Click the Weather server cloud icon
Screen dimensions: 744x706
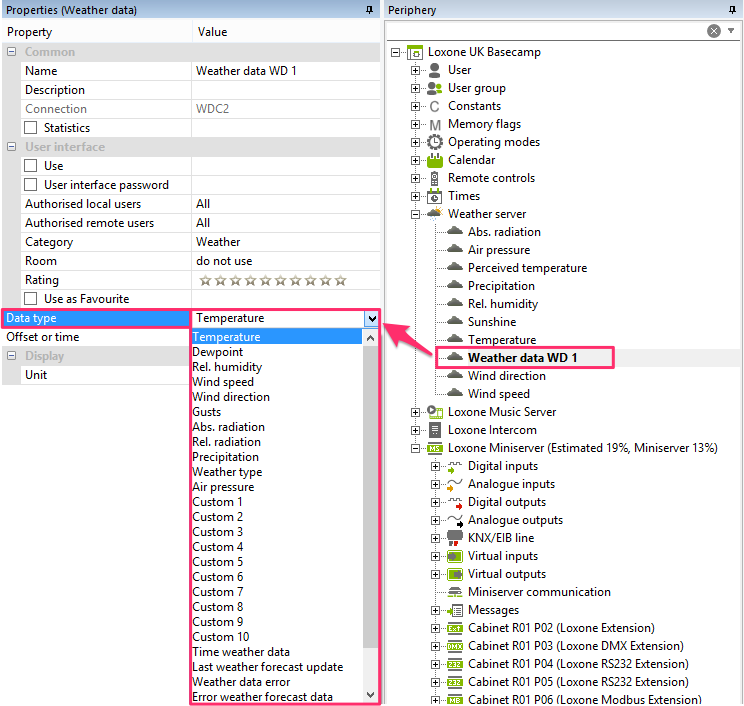pyautogui.click(x=435, y=214)
